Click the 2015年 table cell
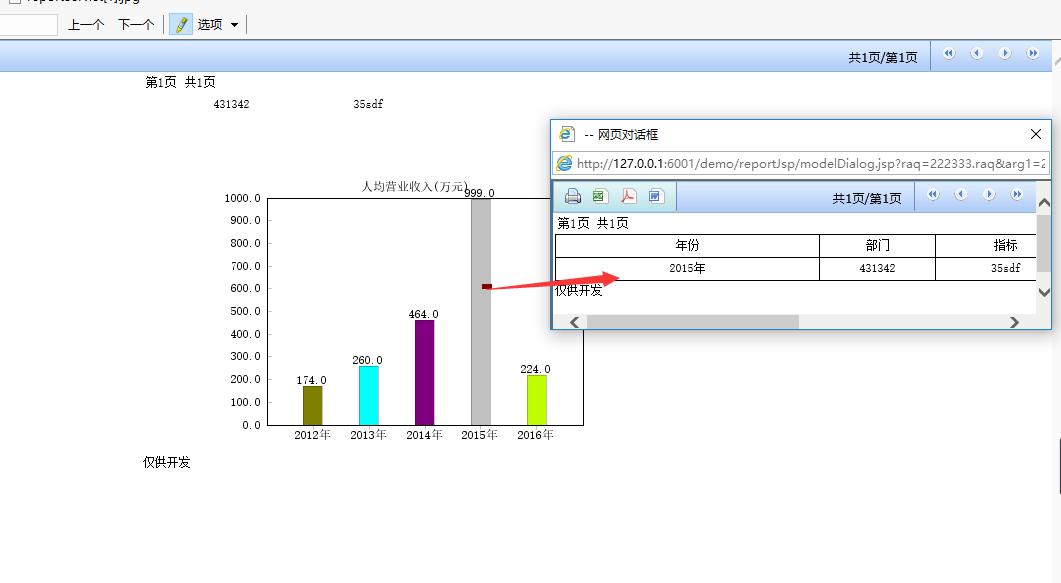The width and height of the screenshot is (1061, 583). coord(687,269)
